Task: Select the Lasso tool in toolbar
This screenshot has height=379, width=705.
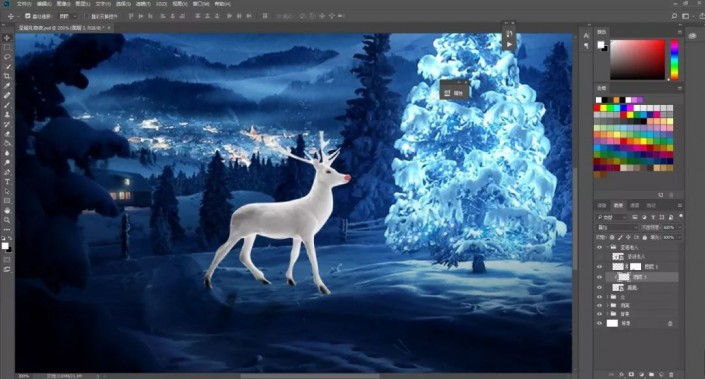Action: point(7,57)
